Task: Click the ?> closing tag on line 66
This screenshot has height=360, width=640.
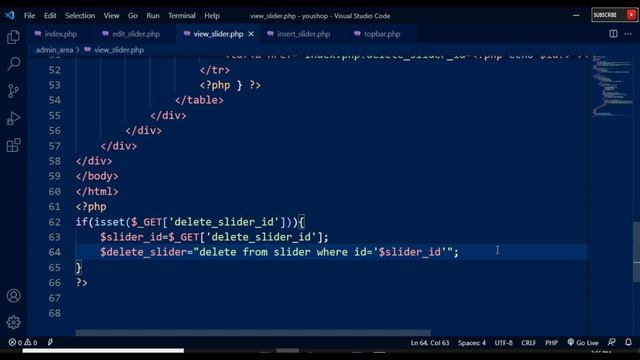Action: tap(82, 282)
